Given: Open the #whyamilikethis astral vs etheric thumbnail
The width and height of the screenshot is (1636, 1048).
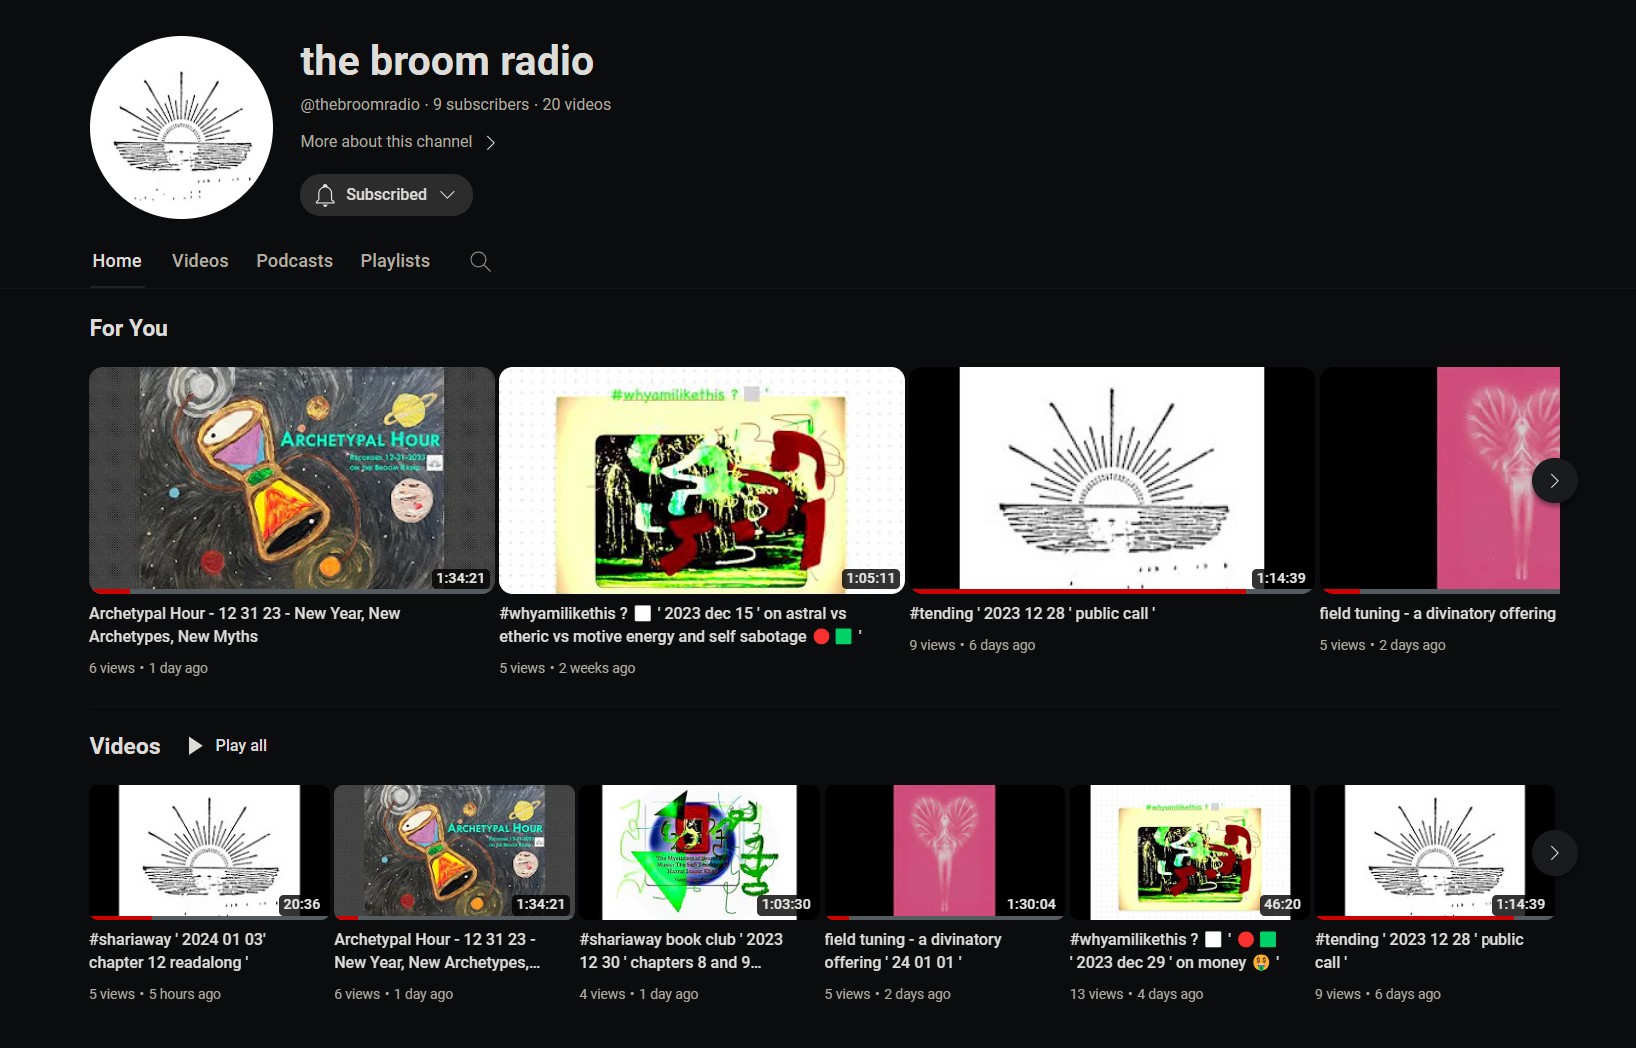Looking at the screenshot, I should (x=701, y=479).
